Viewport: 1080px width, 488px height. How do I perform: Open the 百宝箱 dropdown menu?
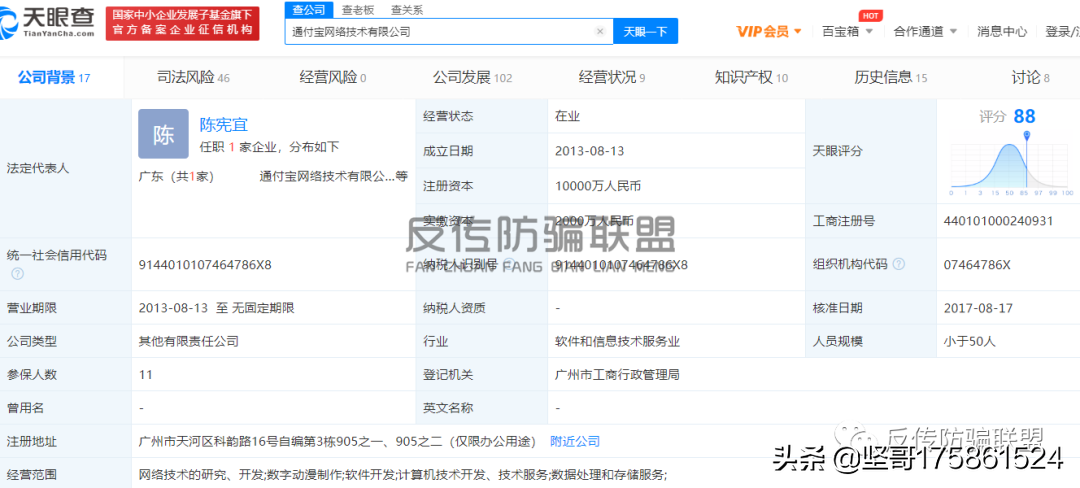pyautogui.click(x=847, y=31)
